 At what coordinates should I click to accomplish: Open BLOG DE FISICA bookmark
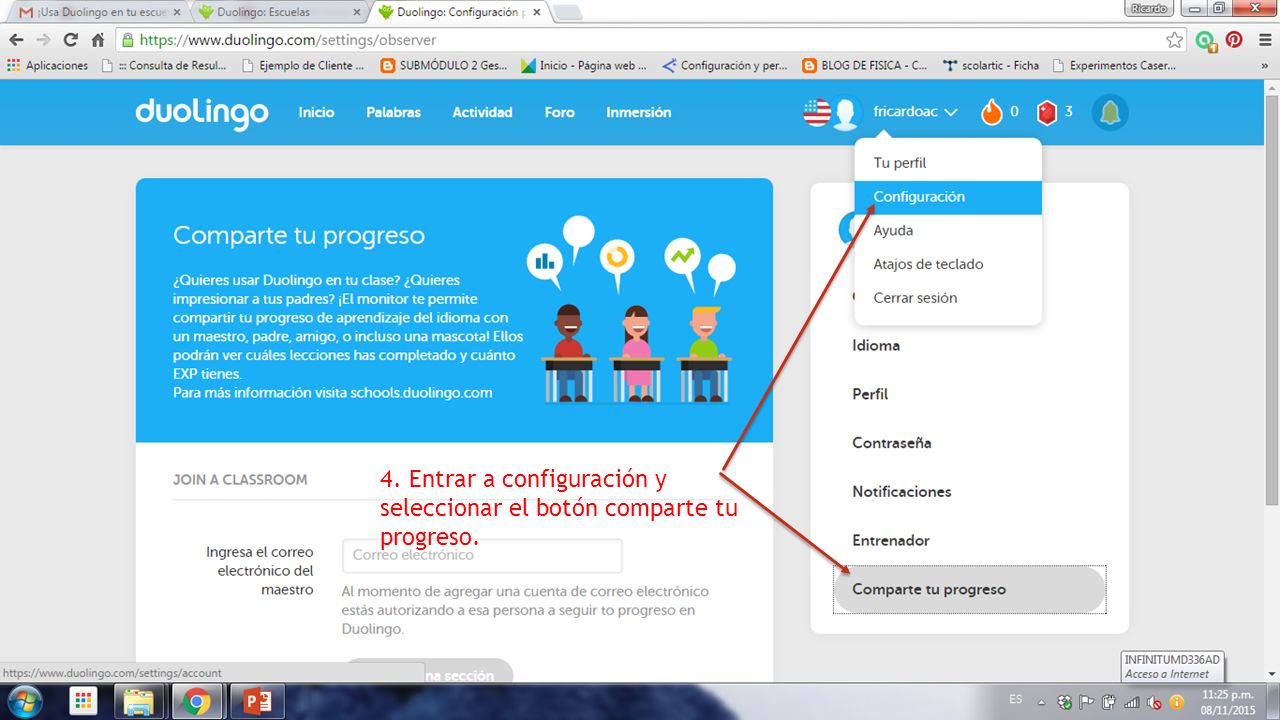(866, 66)
